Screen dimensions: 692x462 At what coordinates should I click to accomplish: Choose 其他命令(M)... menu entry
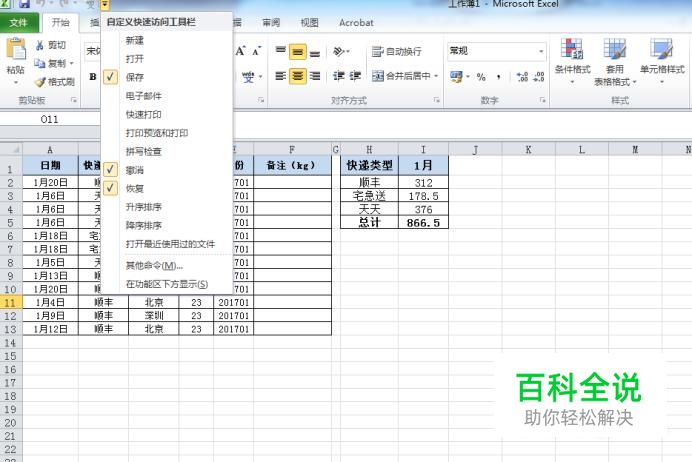[167, 266]
